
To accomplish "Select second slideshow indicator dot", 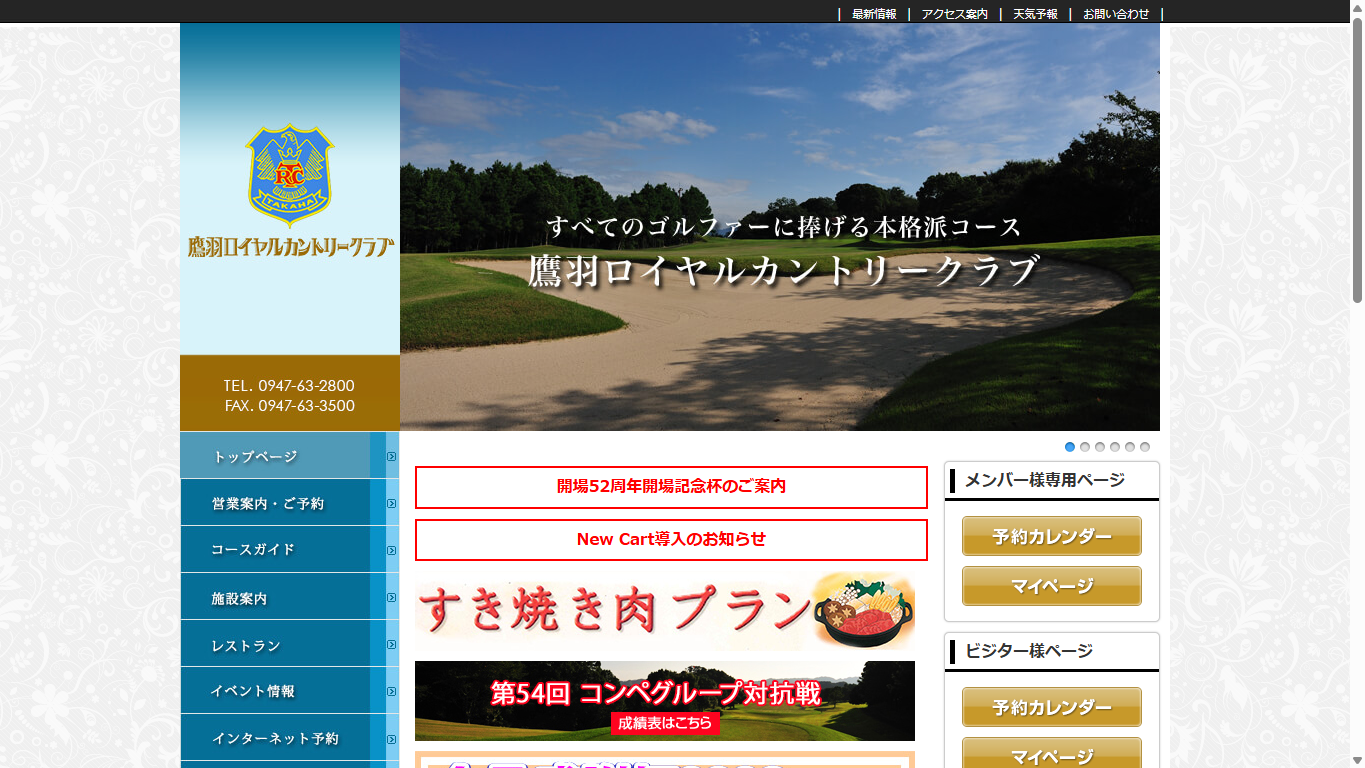I will (x=1085, y=447).
